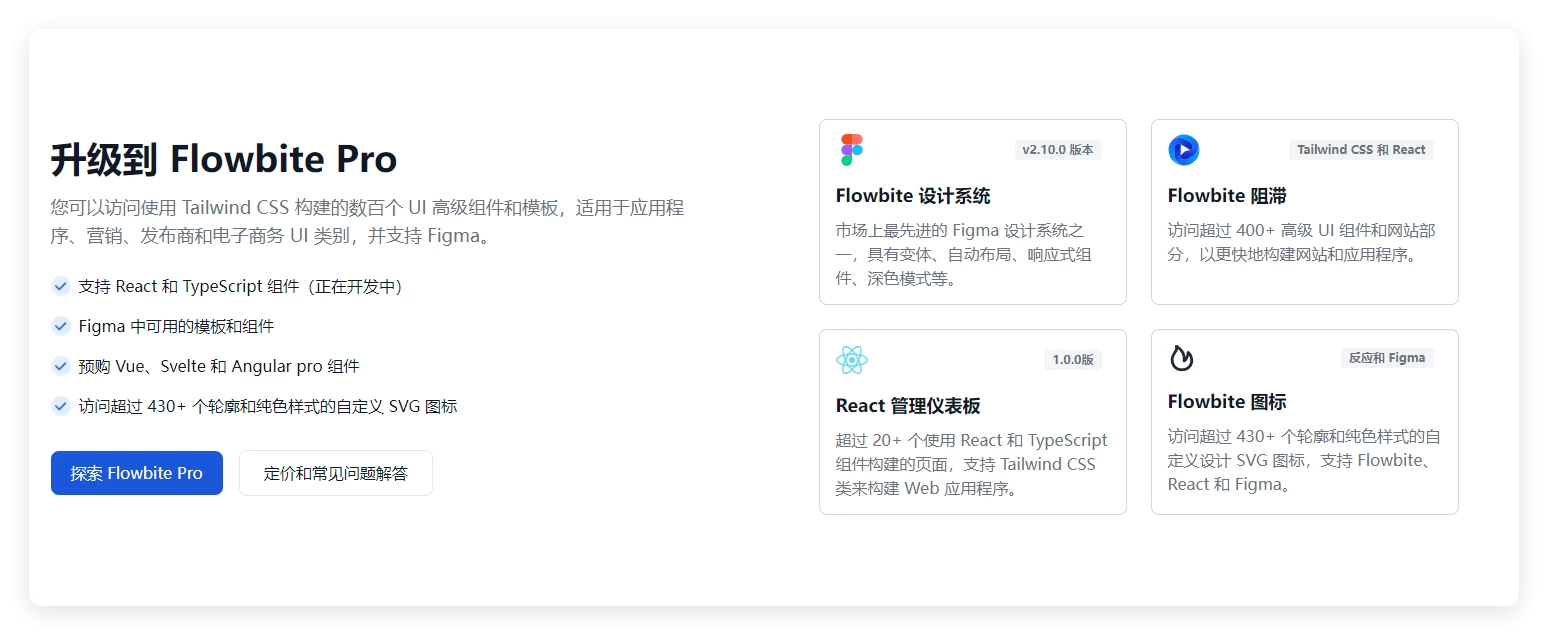Click the Figma logo icon
The width and height of the screenshot is (1548, 635).
tap(851, 150)
